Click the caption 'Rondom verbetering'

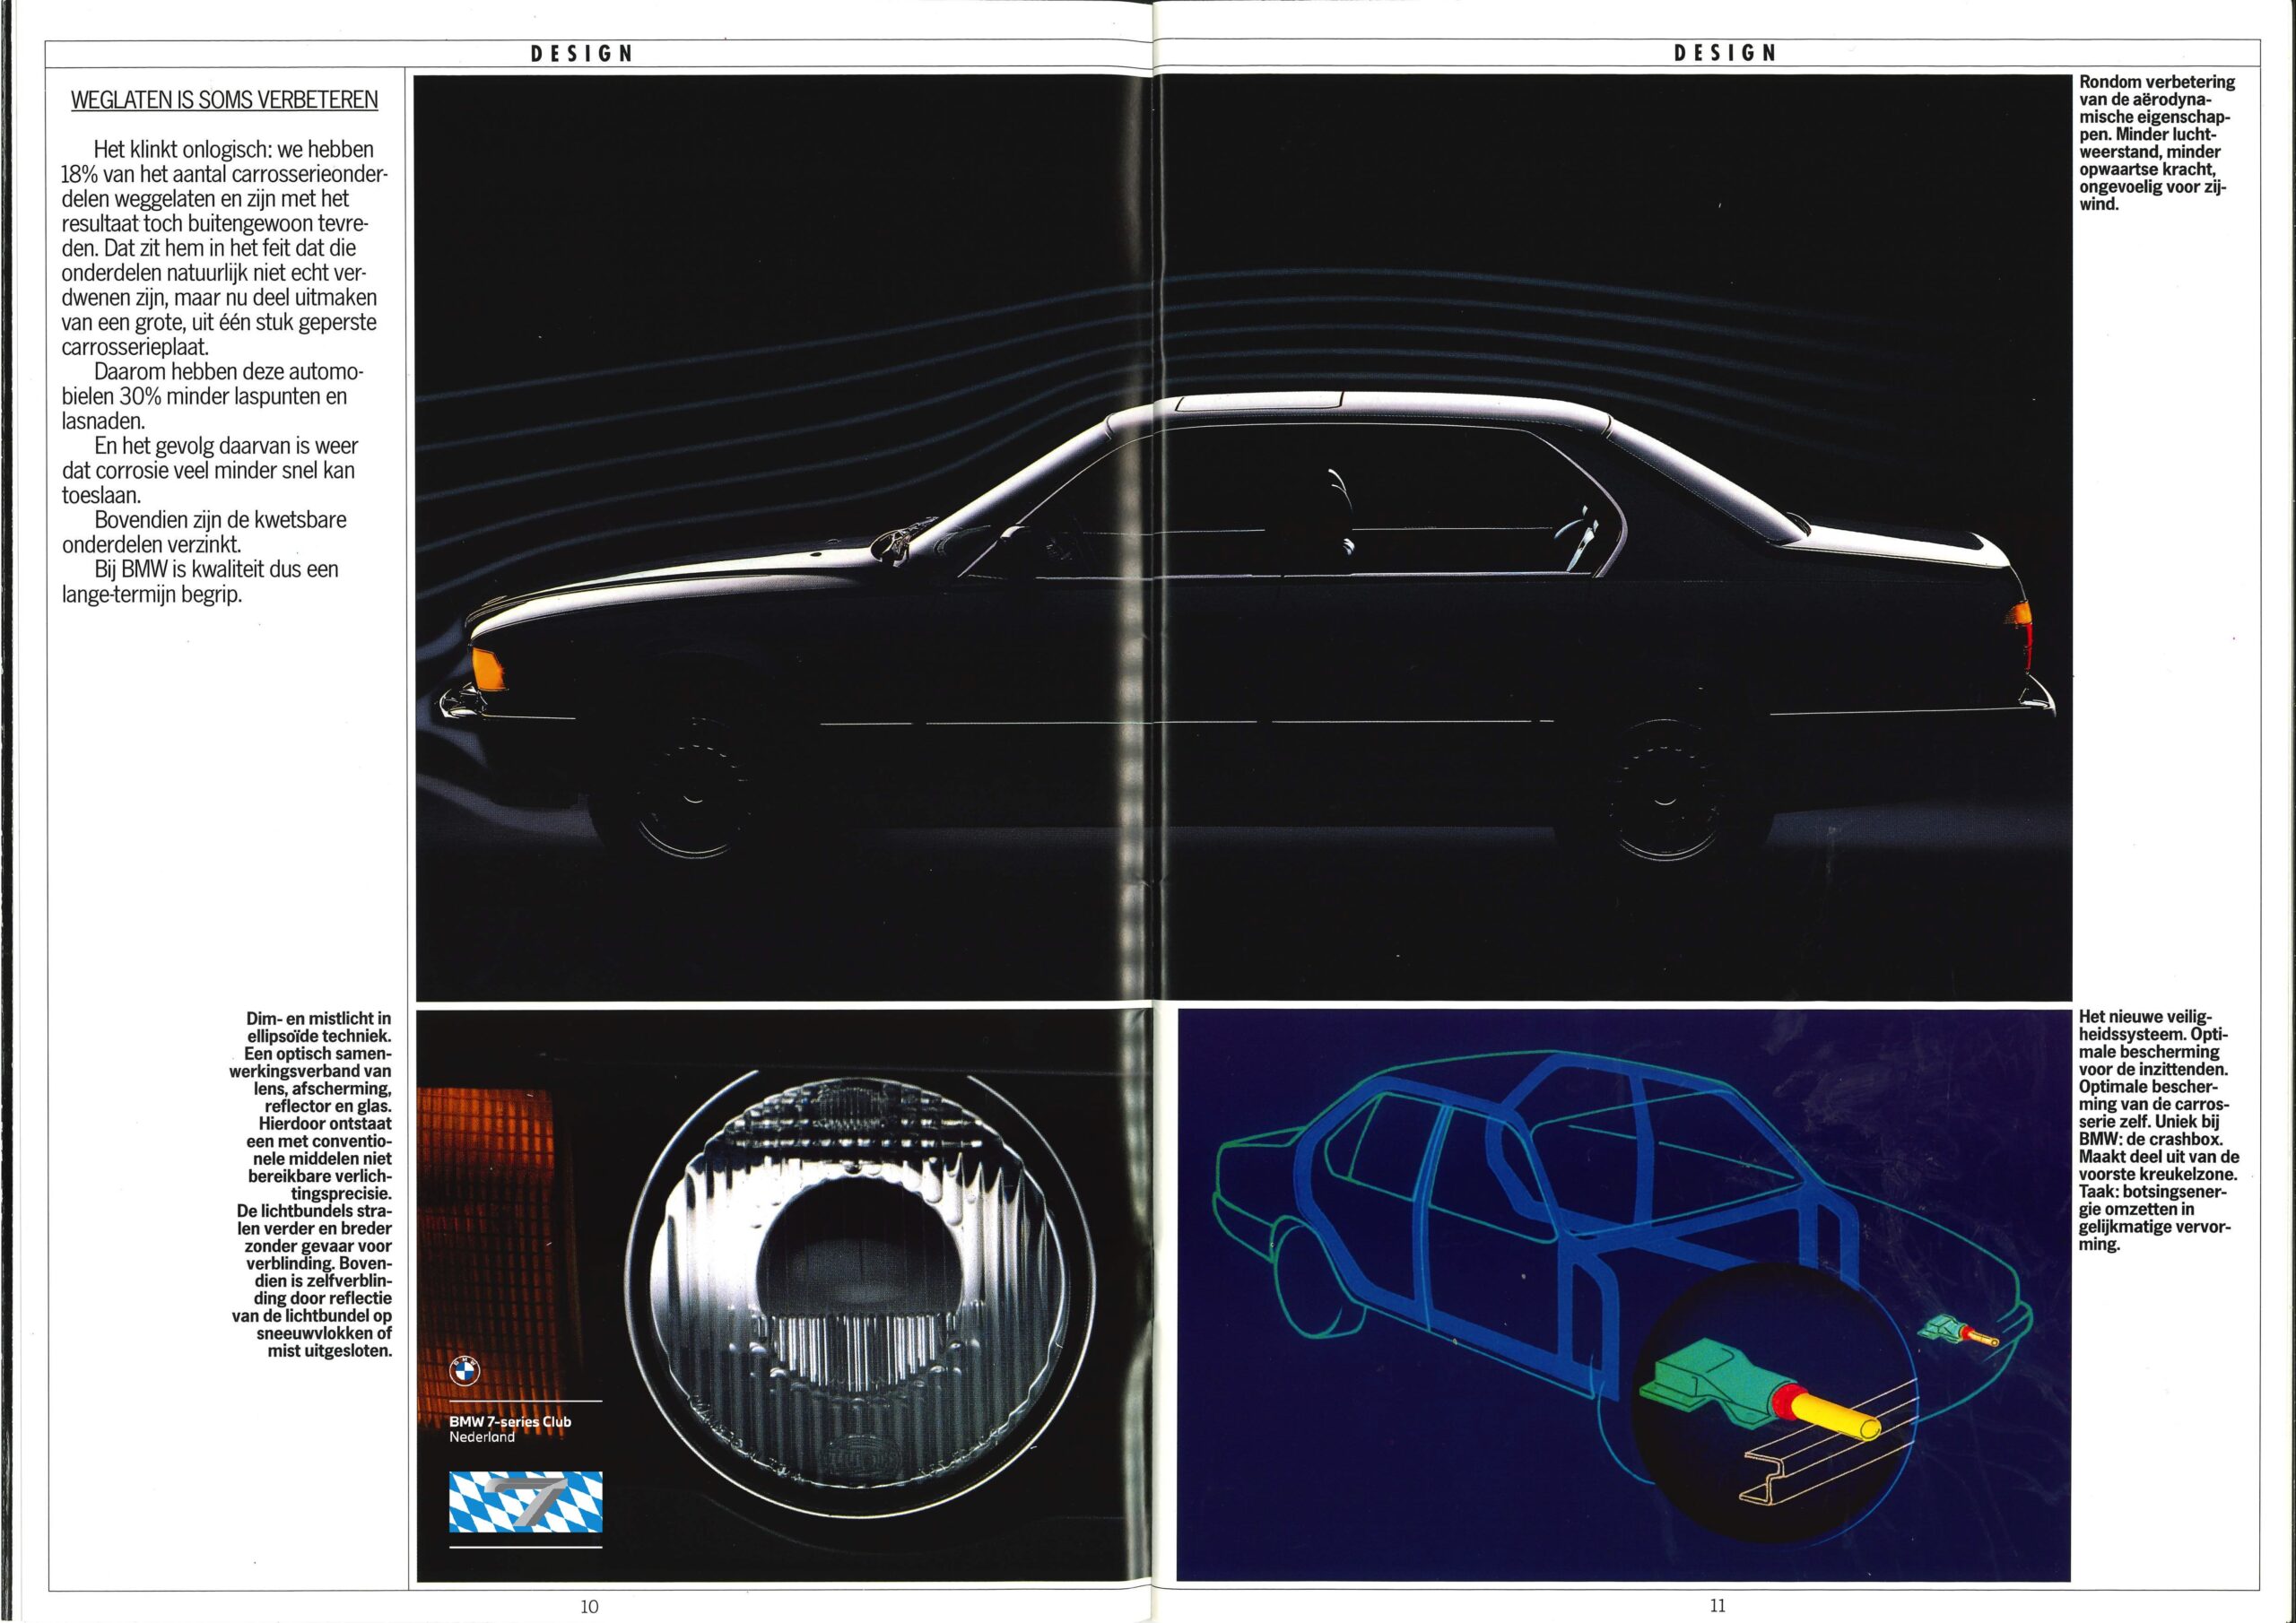click(2158, 143)
